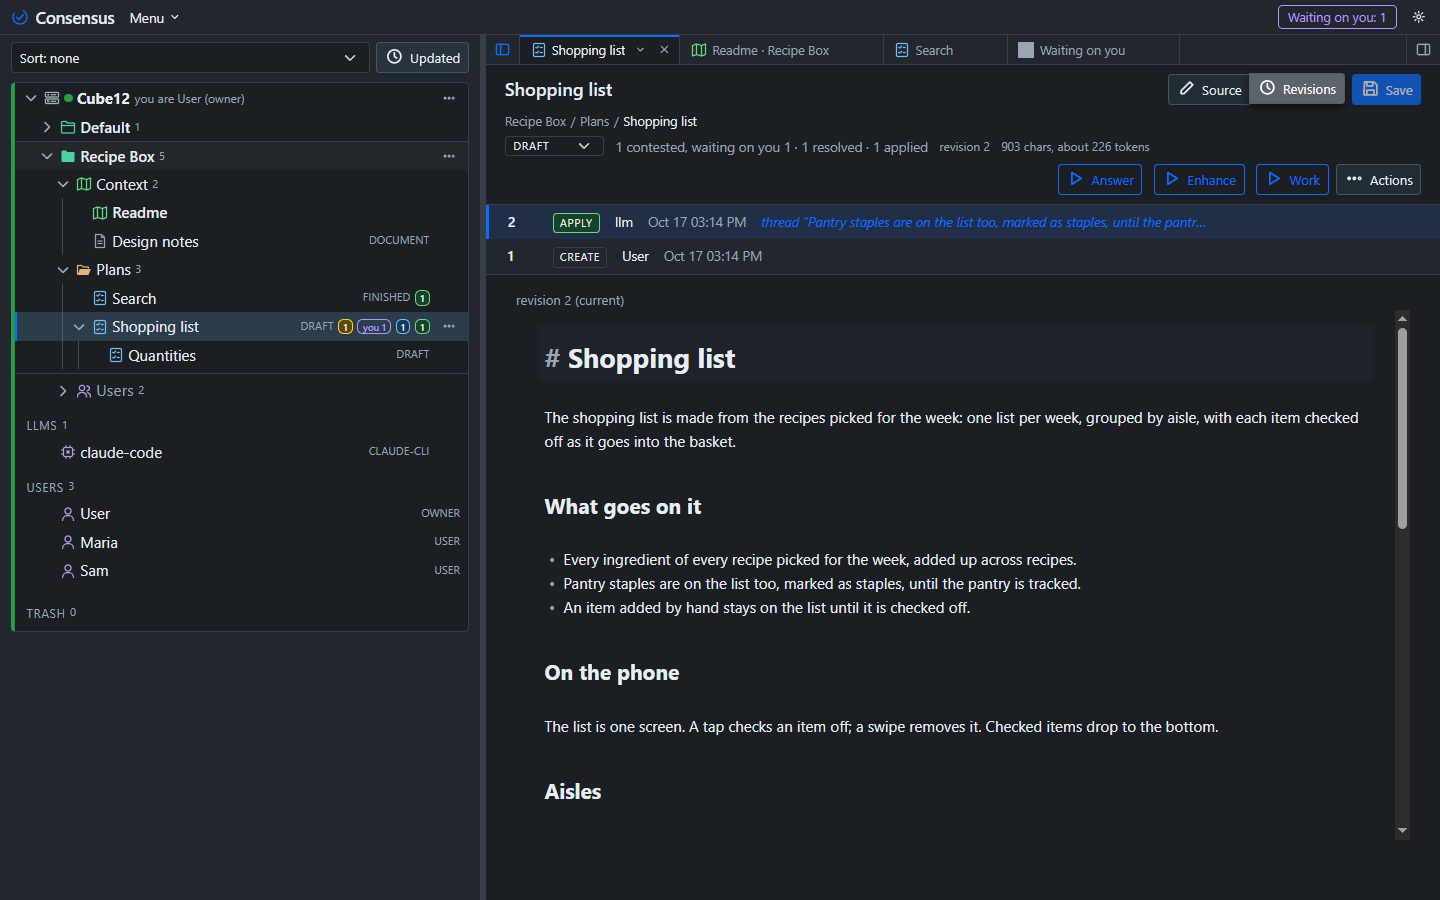Viewport: 1440px width, 900px height.
Task: Run the Work action
Action: tap(1292, 180)
